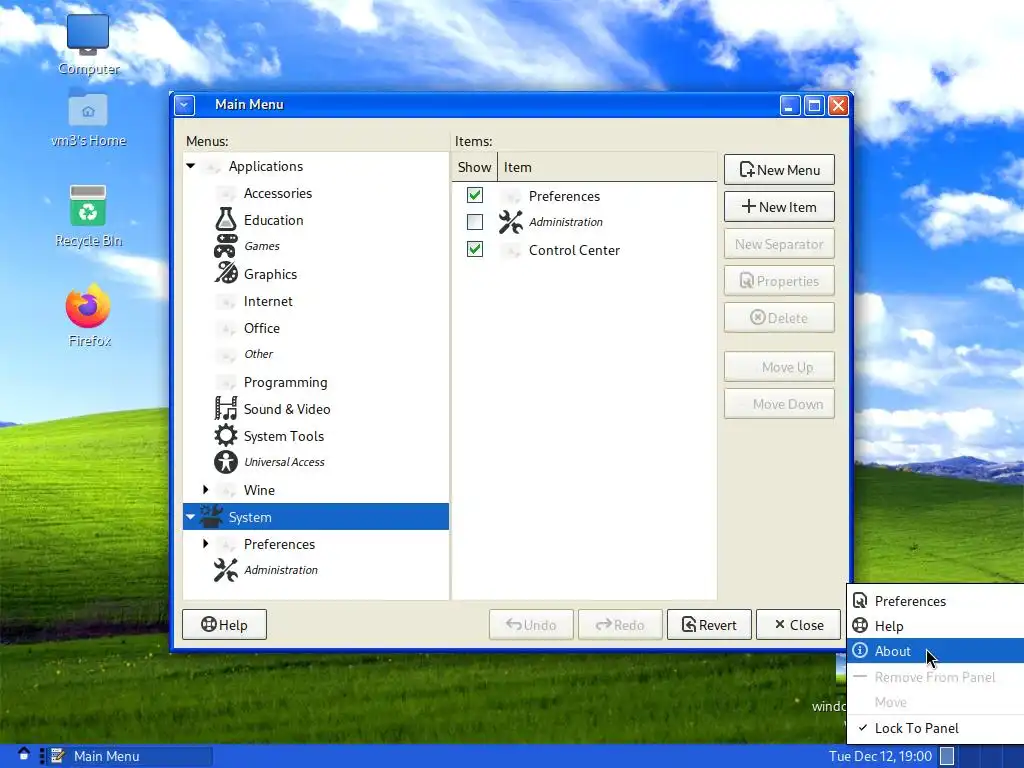Click the Help lifebuoy icon in context menu
The image size is (1024, 768).
(x=860, y=626)
